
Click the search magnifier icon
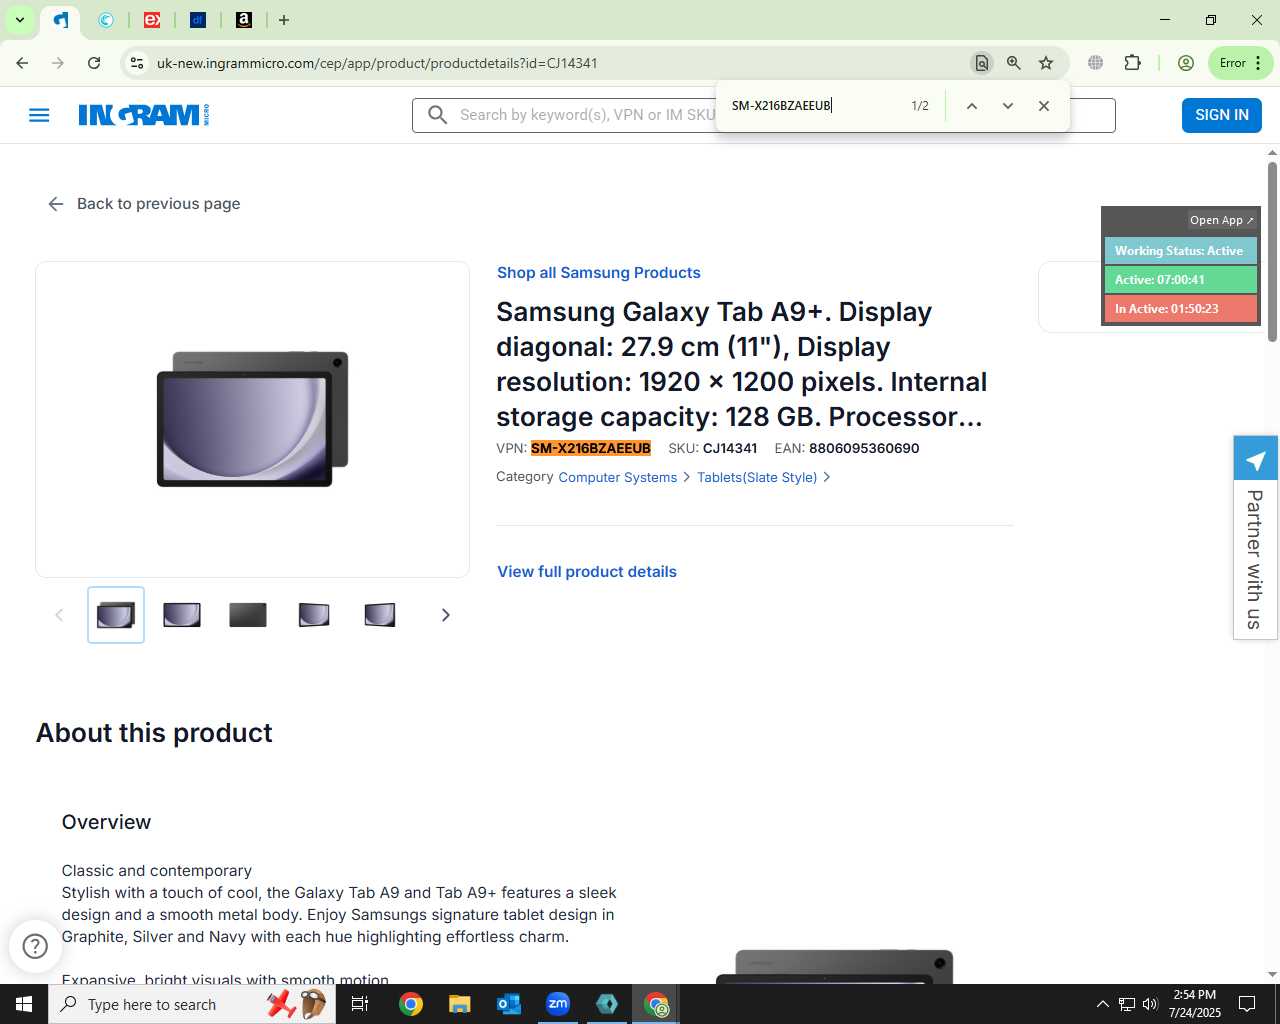point(437,115)
